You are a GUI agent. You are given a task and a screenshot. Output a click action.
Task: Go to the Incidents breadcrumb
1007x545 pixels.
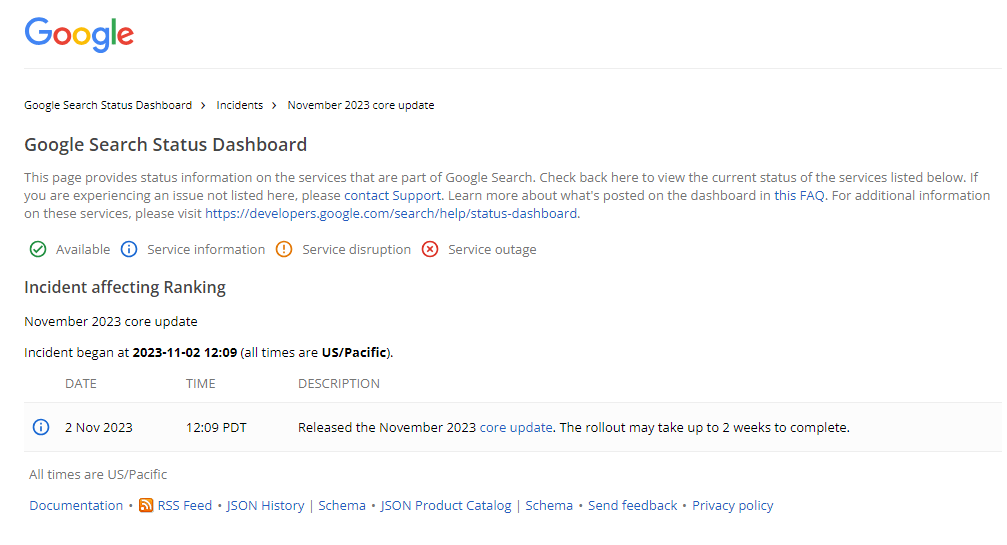click(x=240, y=105)
